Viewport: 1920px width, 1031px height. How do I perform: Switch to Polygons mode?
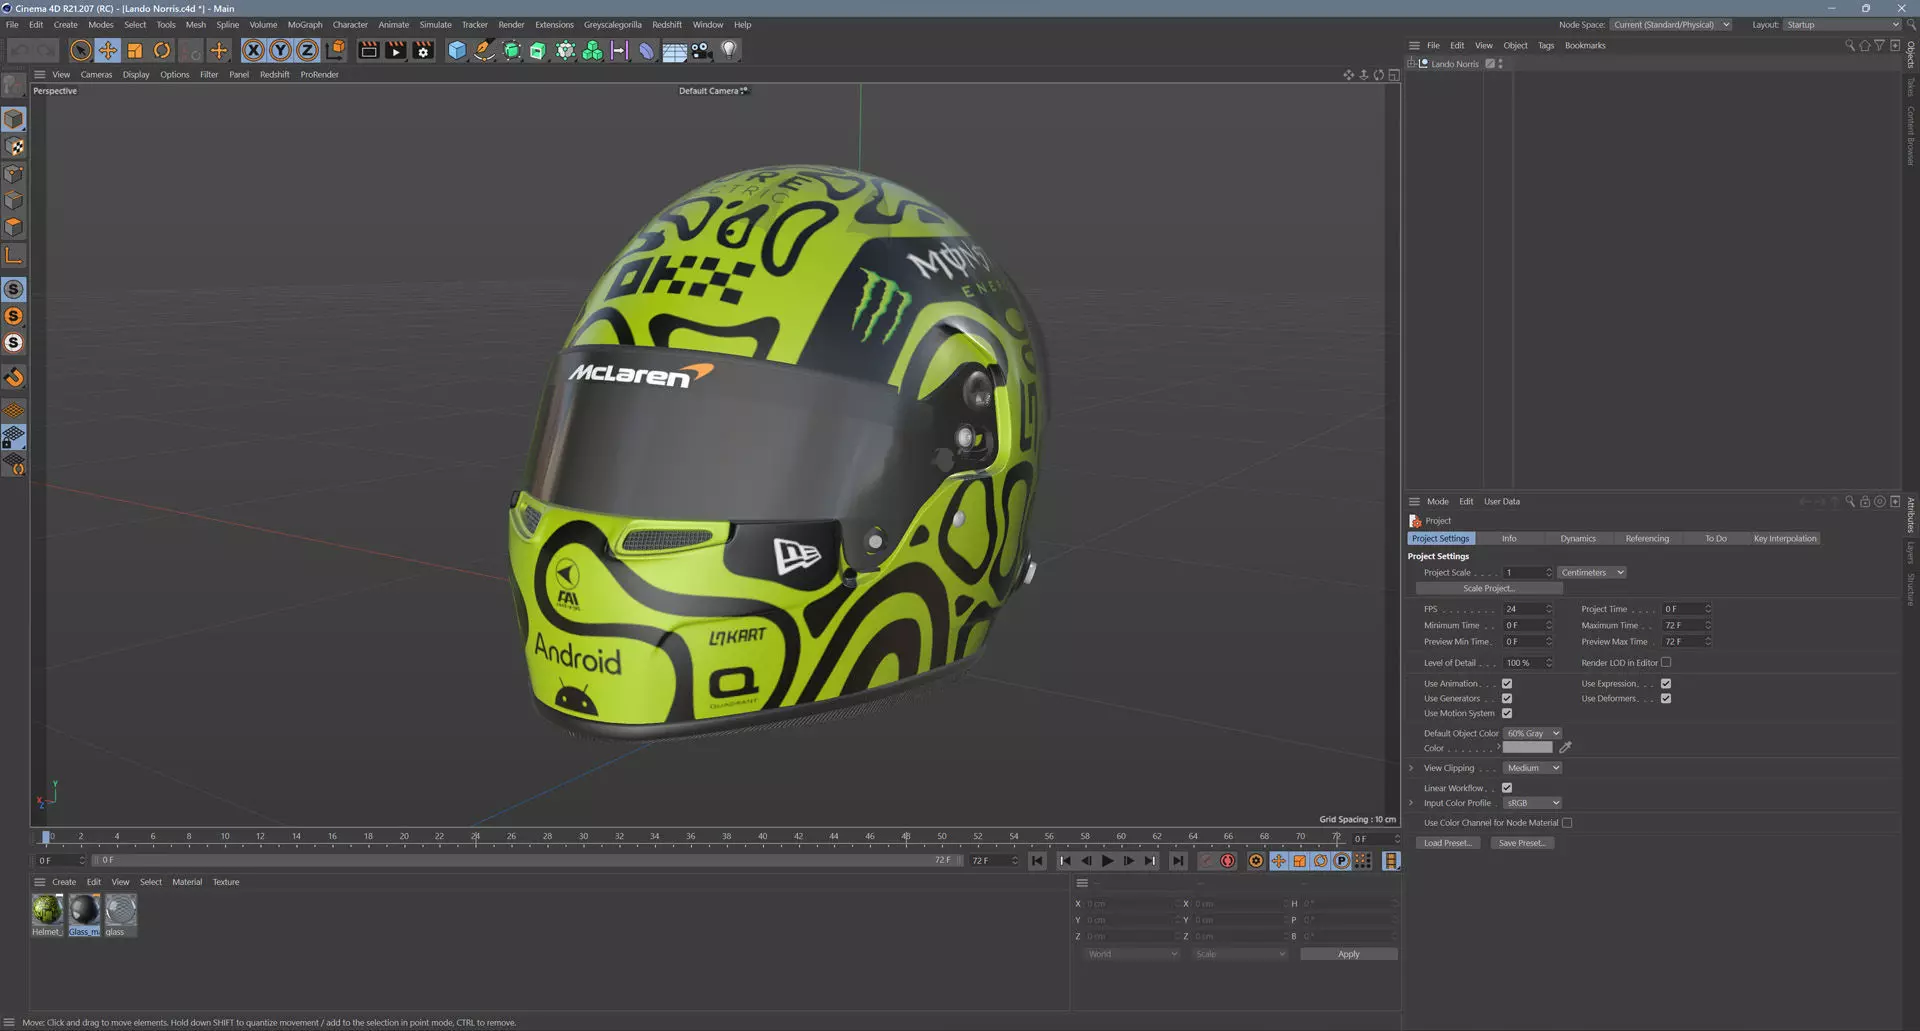pos(14,228)
